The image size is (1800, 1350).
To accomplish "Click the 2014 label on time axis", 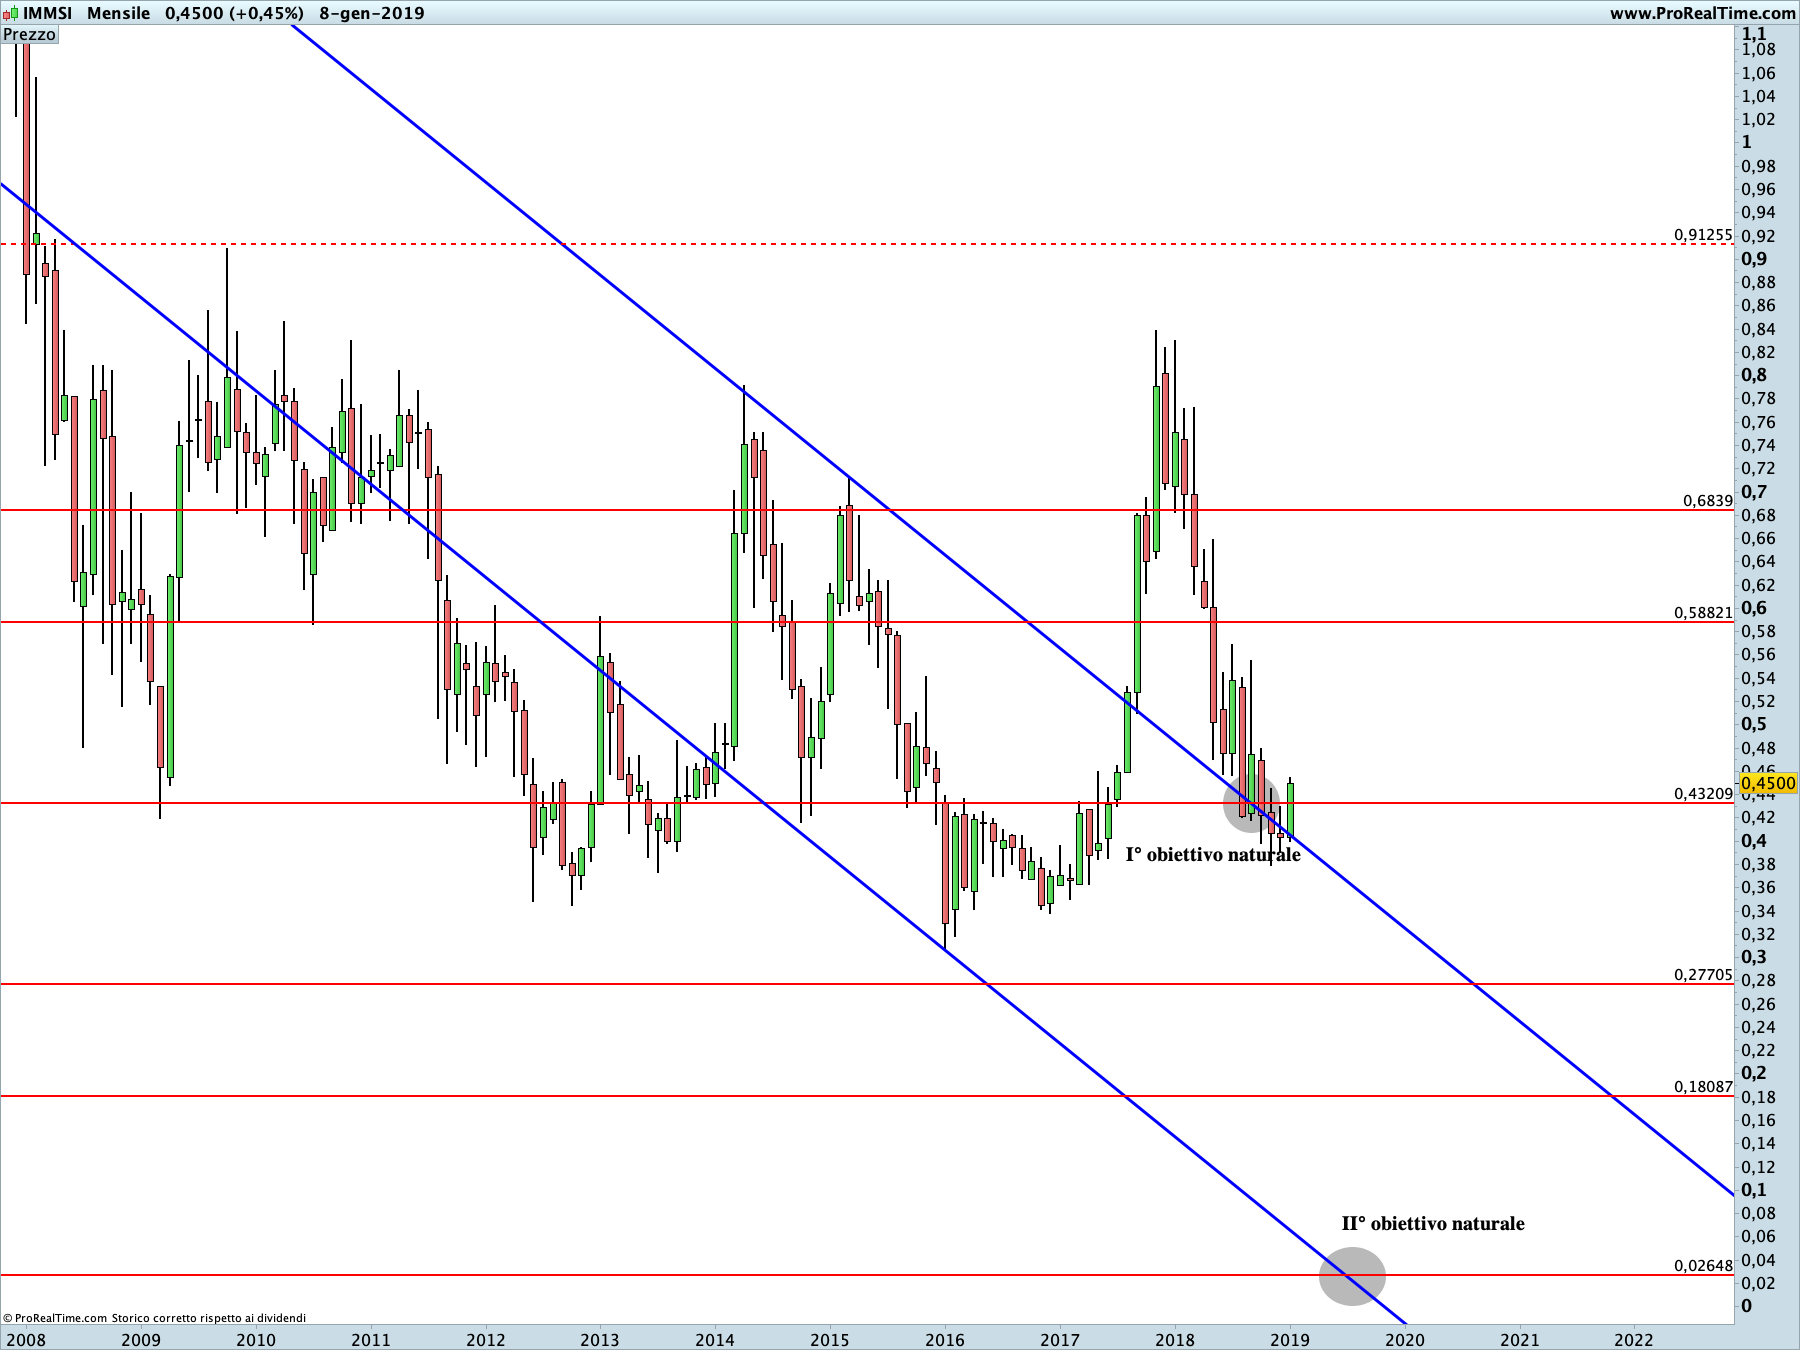I will (715, 1340).
